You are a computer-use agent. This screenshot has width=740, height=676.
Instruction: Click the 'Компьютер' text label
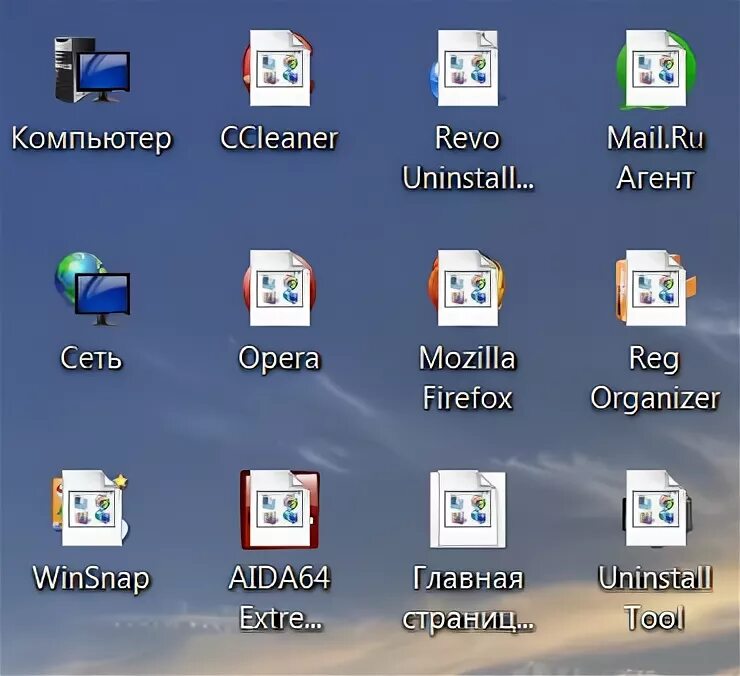[x=92, y=139]
